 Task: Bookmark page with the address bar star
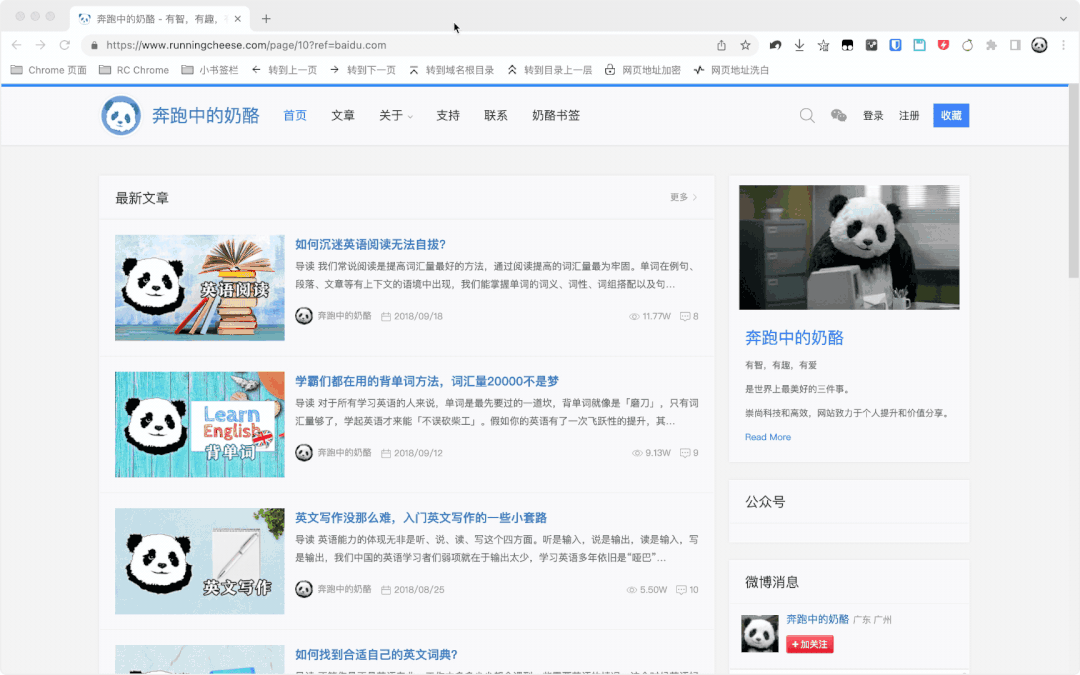[x=745, y=45]
